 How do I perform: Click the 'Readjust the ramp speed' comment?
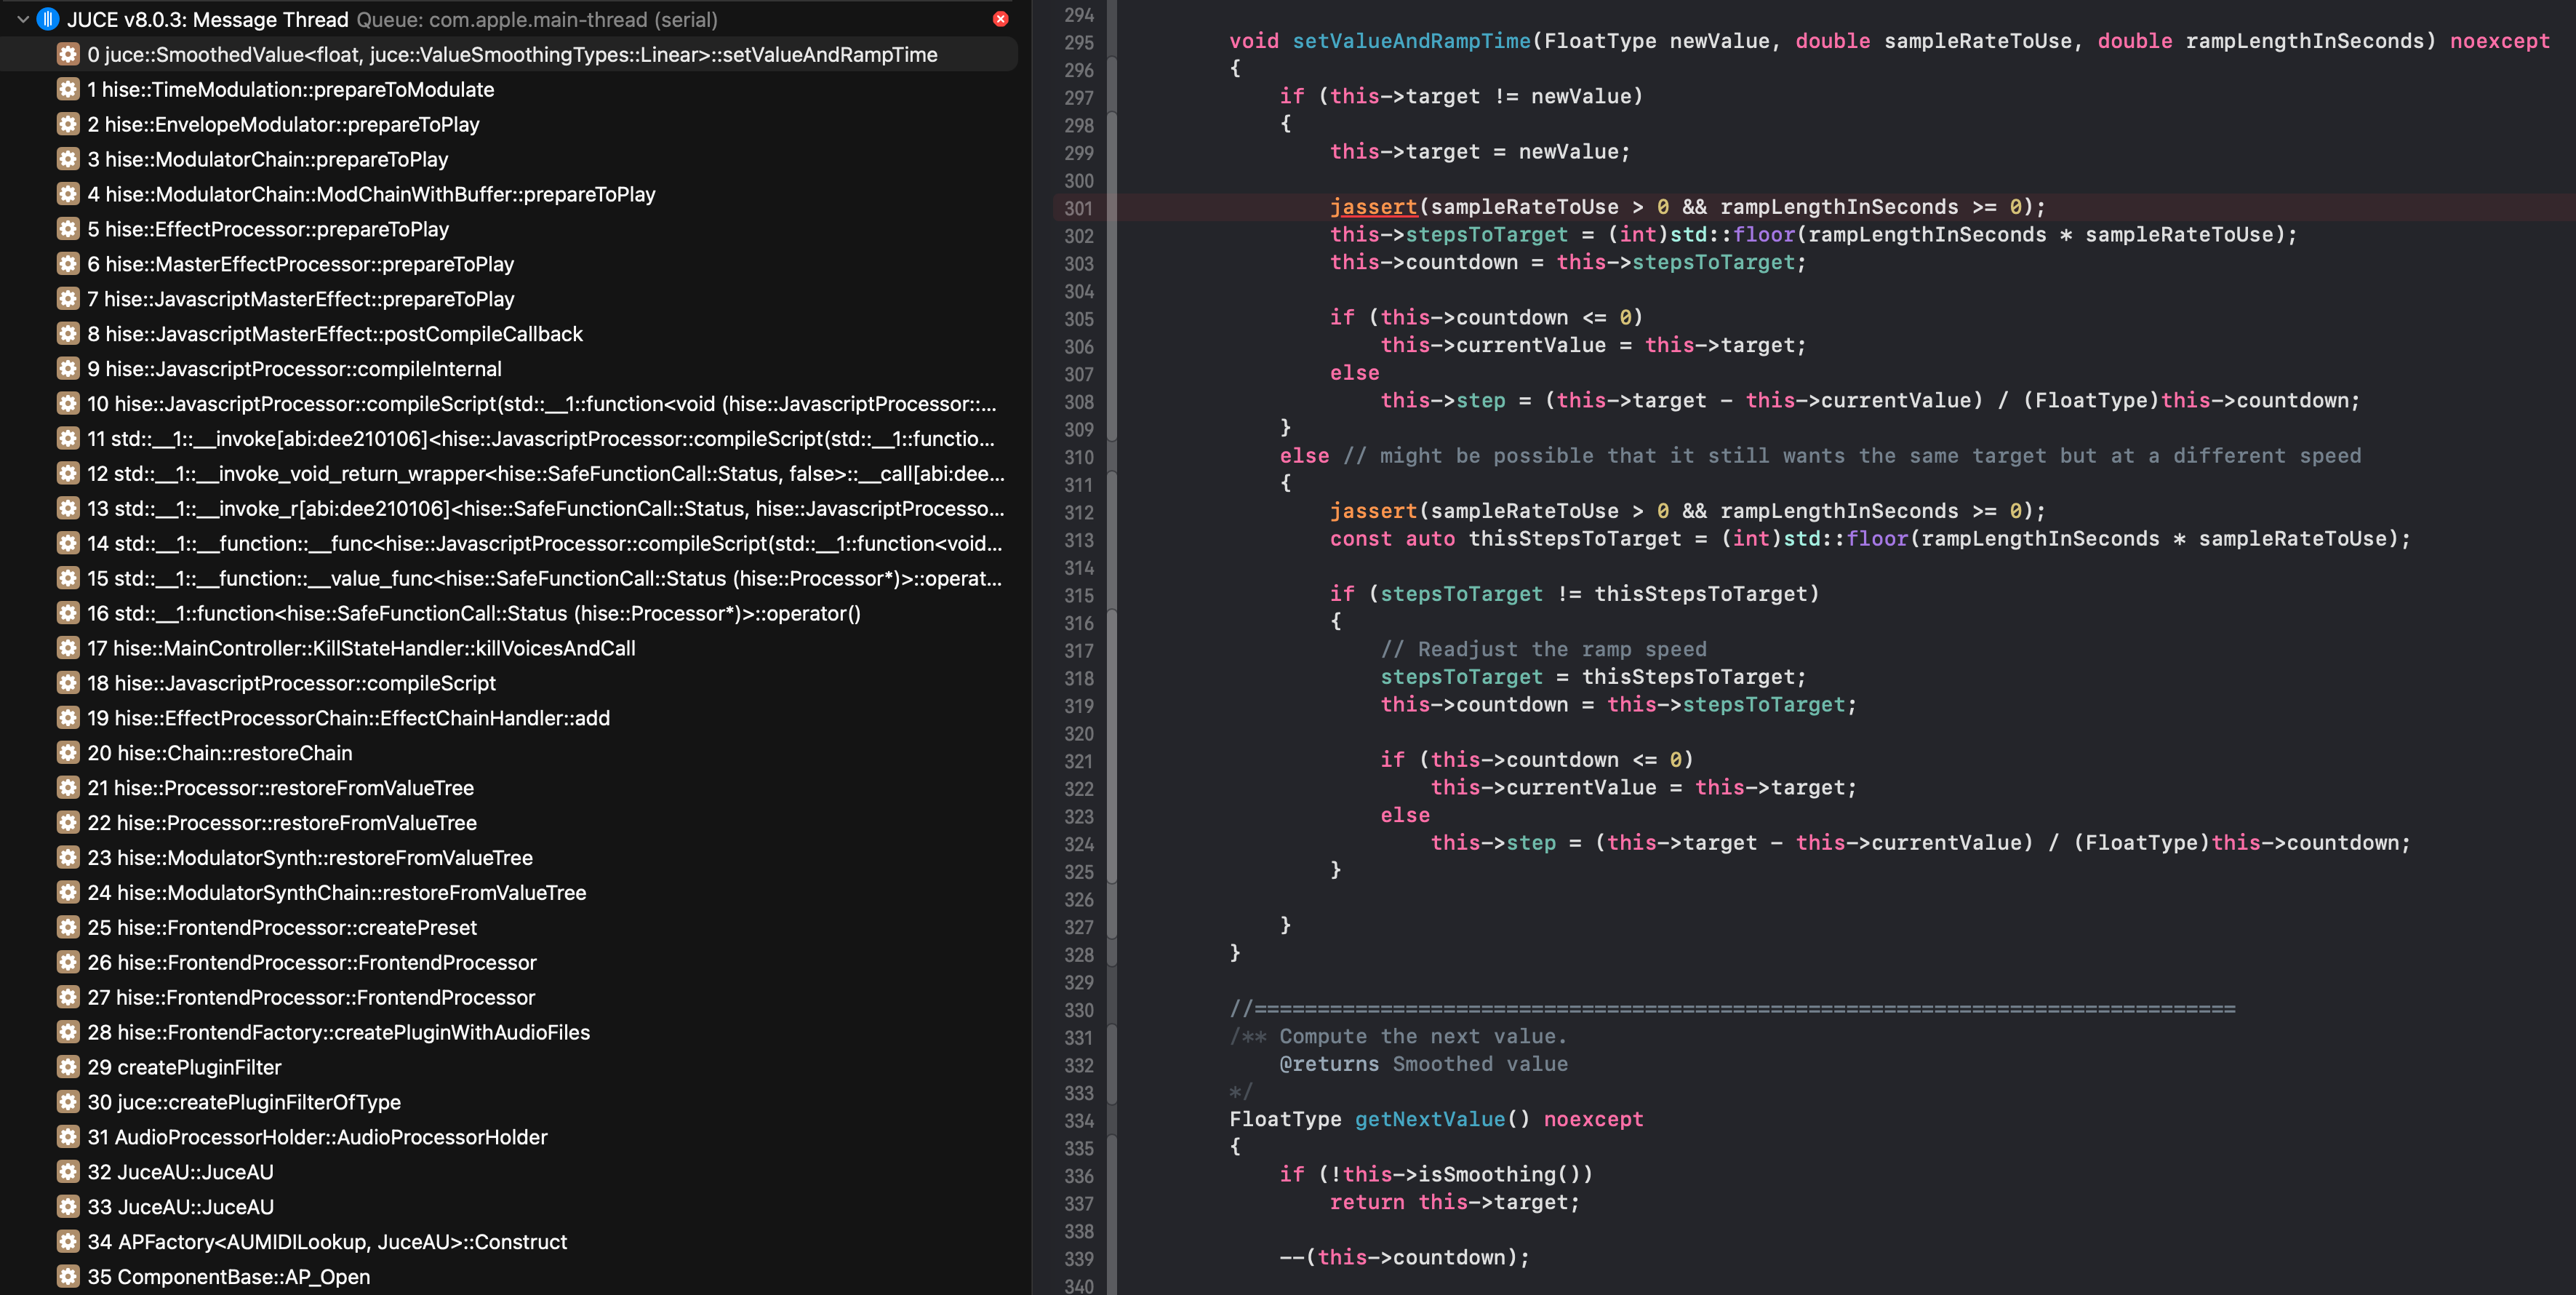[x=1544, y=649]
